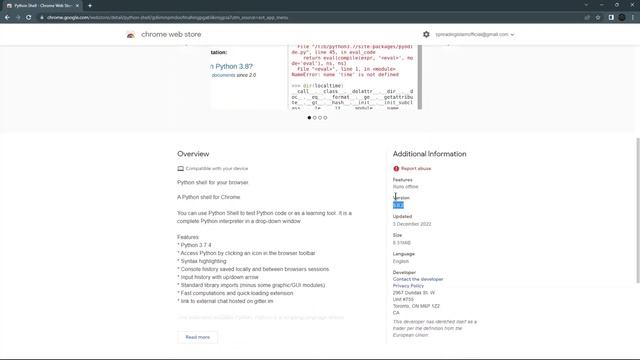Click the '* Python 3.7.4' feature line
This screenshot has width=640, height=360.
click(194, 245)
